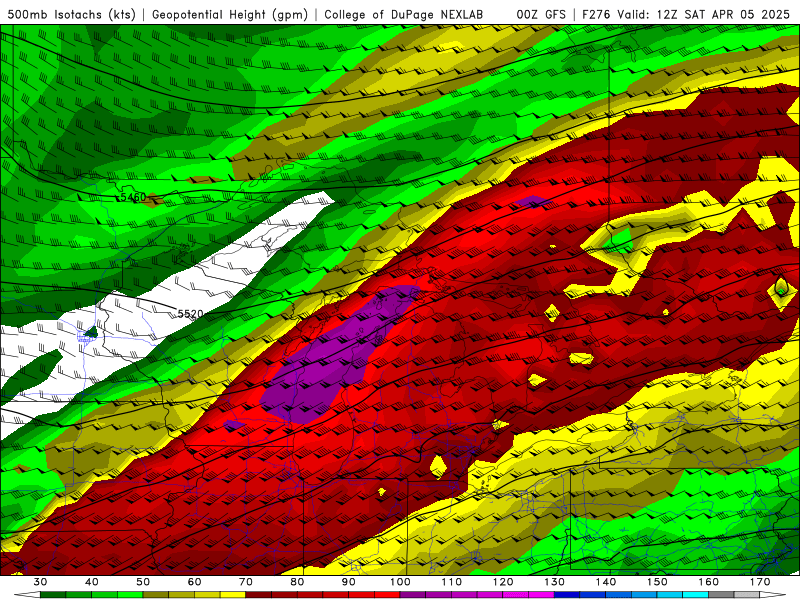The height and width of the screenshot is (600, 800).
Task: Click the 60 knot label on the legend
Action: (194, 582)
